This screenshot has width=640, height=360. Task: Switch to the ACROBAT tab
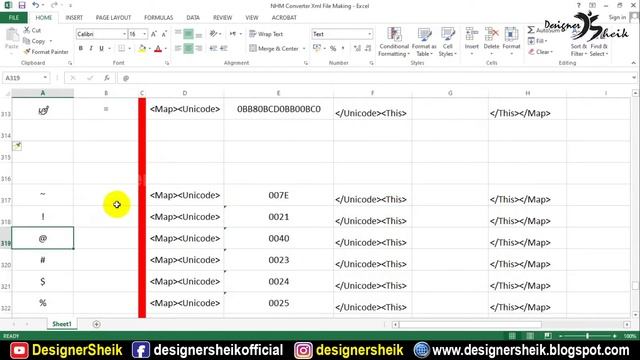pos(284,18)
